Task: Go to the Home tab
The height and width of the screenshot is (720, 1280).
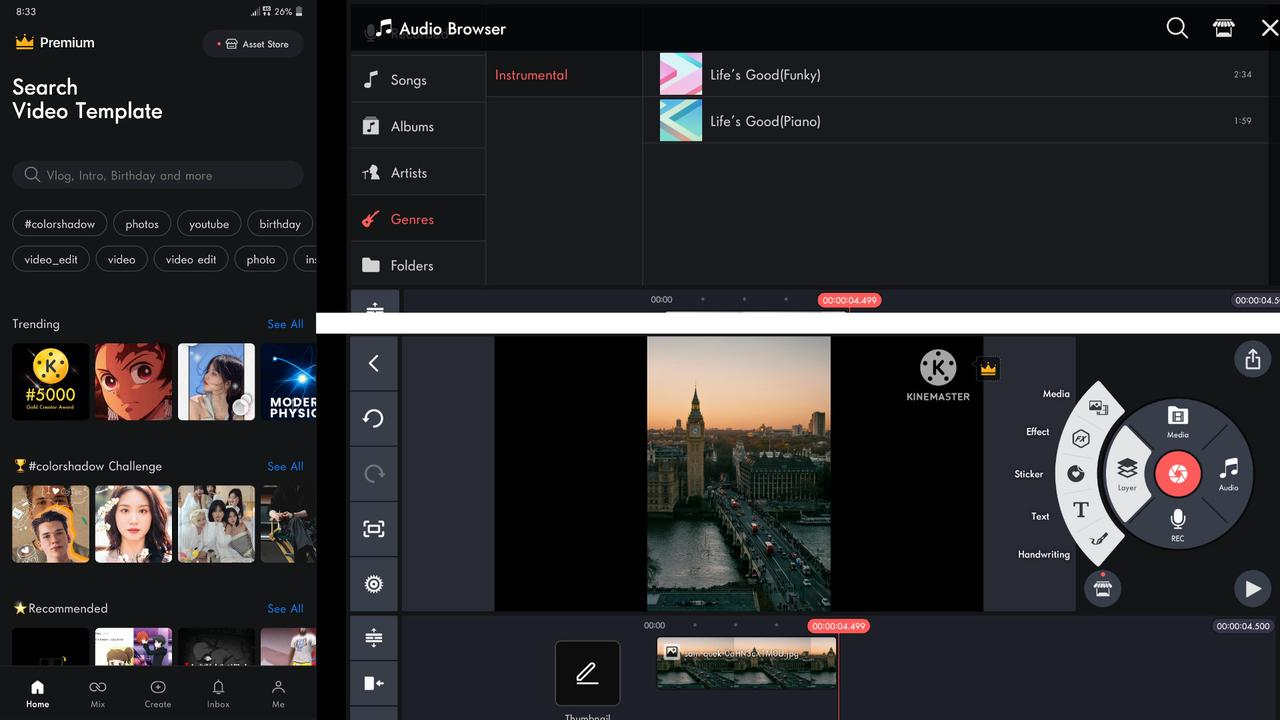Action: pyautogui.click(x=37, y=694)
